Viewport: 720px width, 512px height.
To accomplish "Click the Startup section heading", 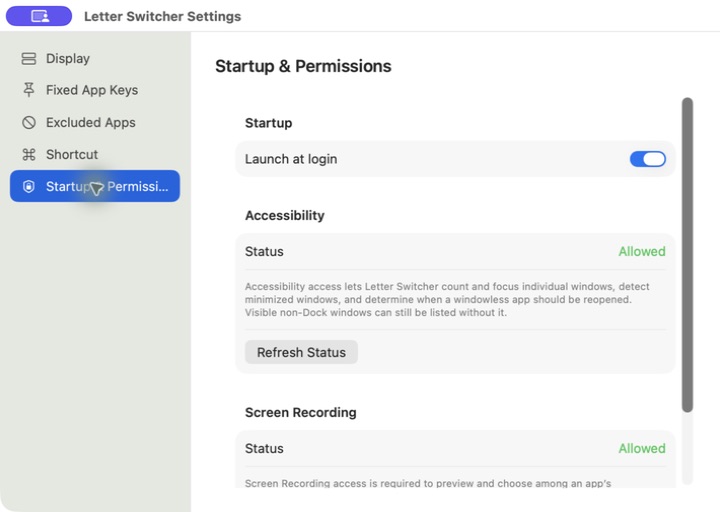I will 269,123.
